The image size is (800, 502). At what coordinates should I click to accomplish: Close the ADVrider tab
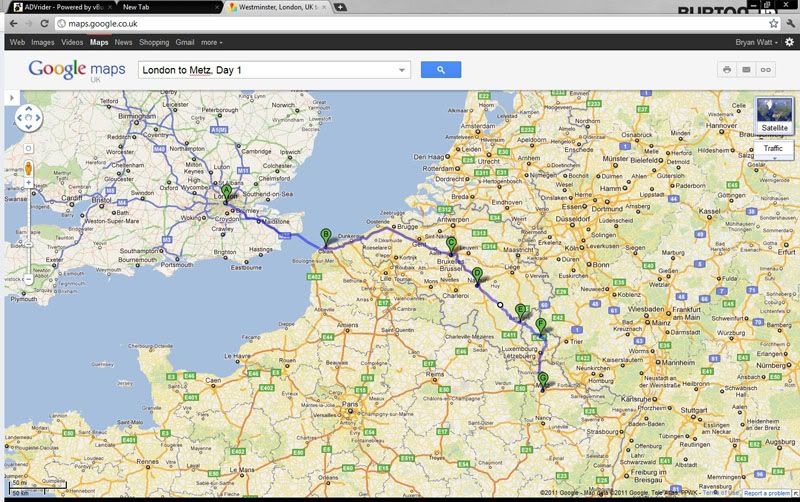(x=110, y=8)
